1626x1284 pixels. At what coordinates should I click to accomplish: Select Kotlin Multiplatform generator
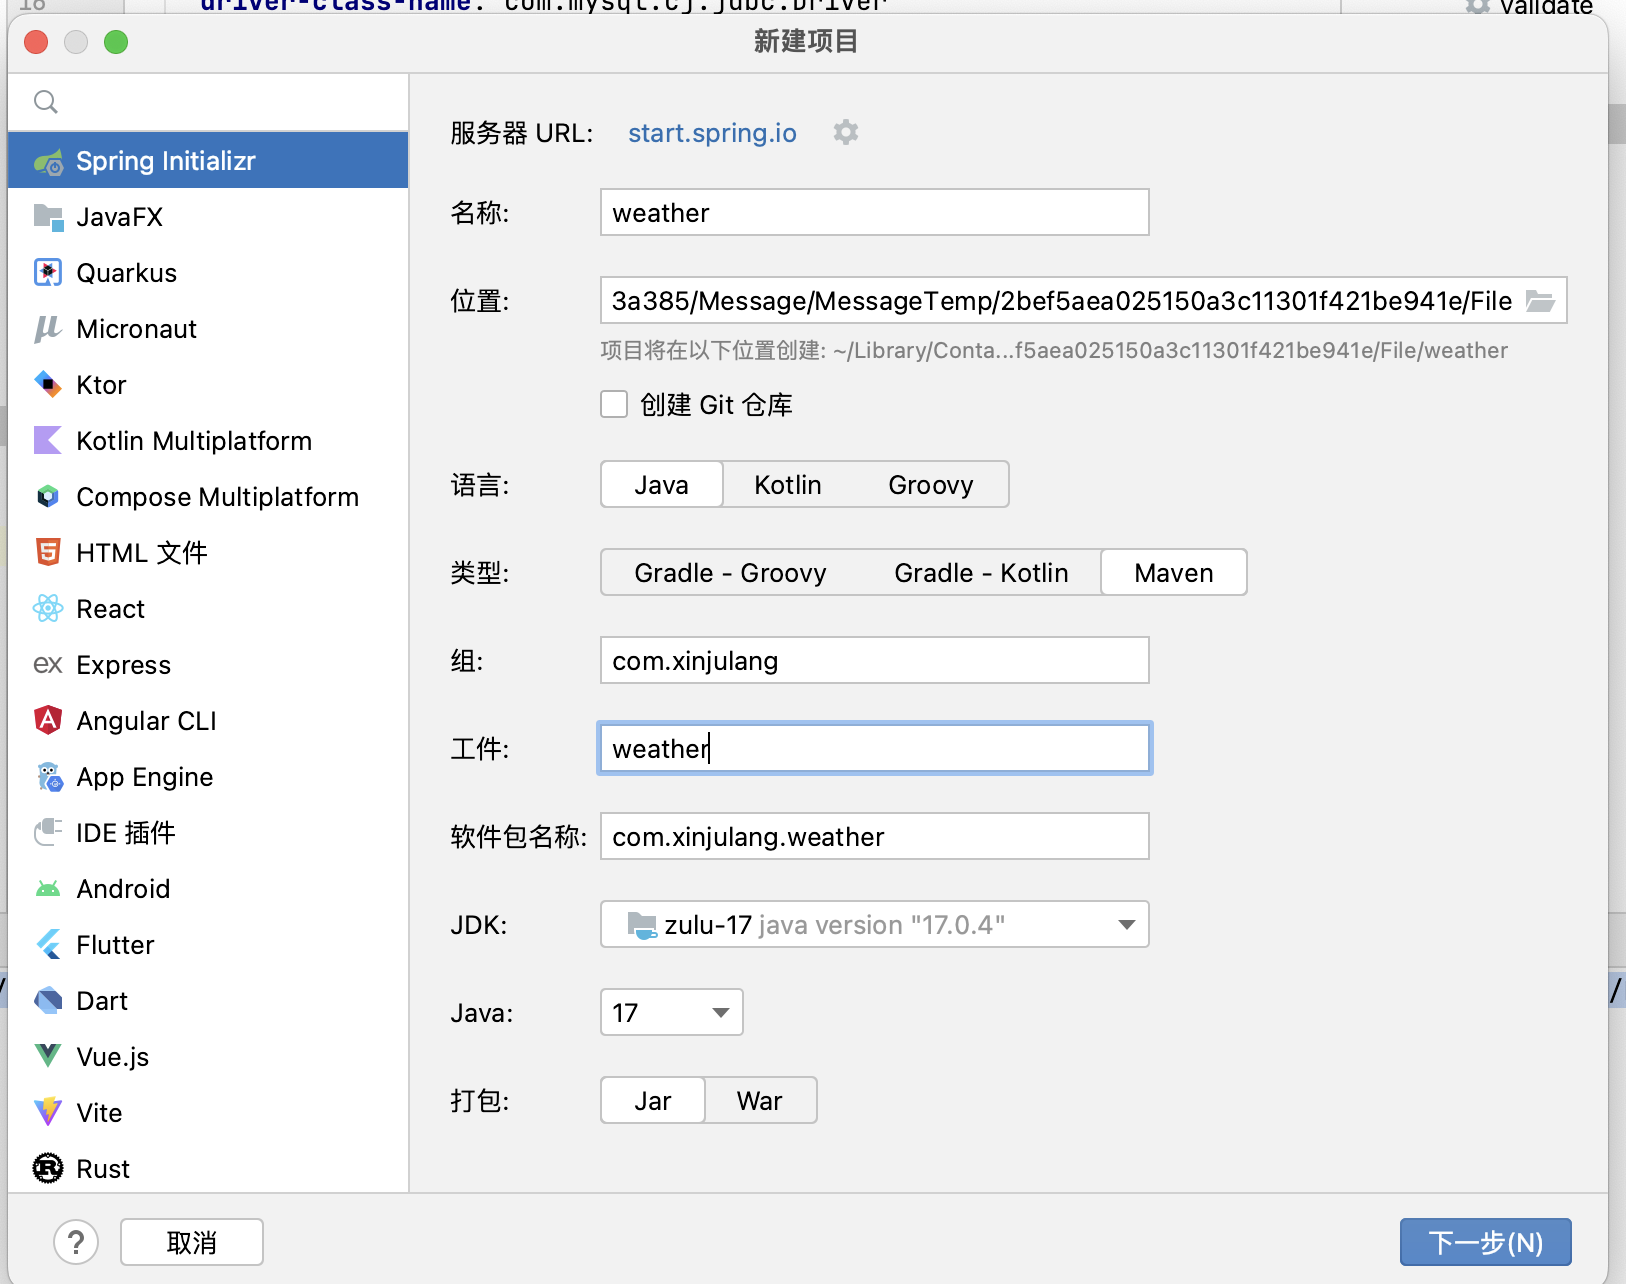coord(208,441)
